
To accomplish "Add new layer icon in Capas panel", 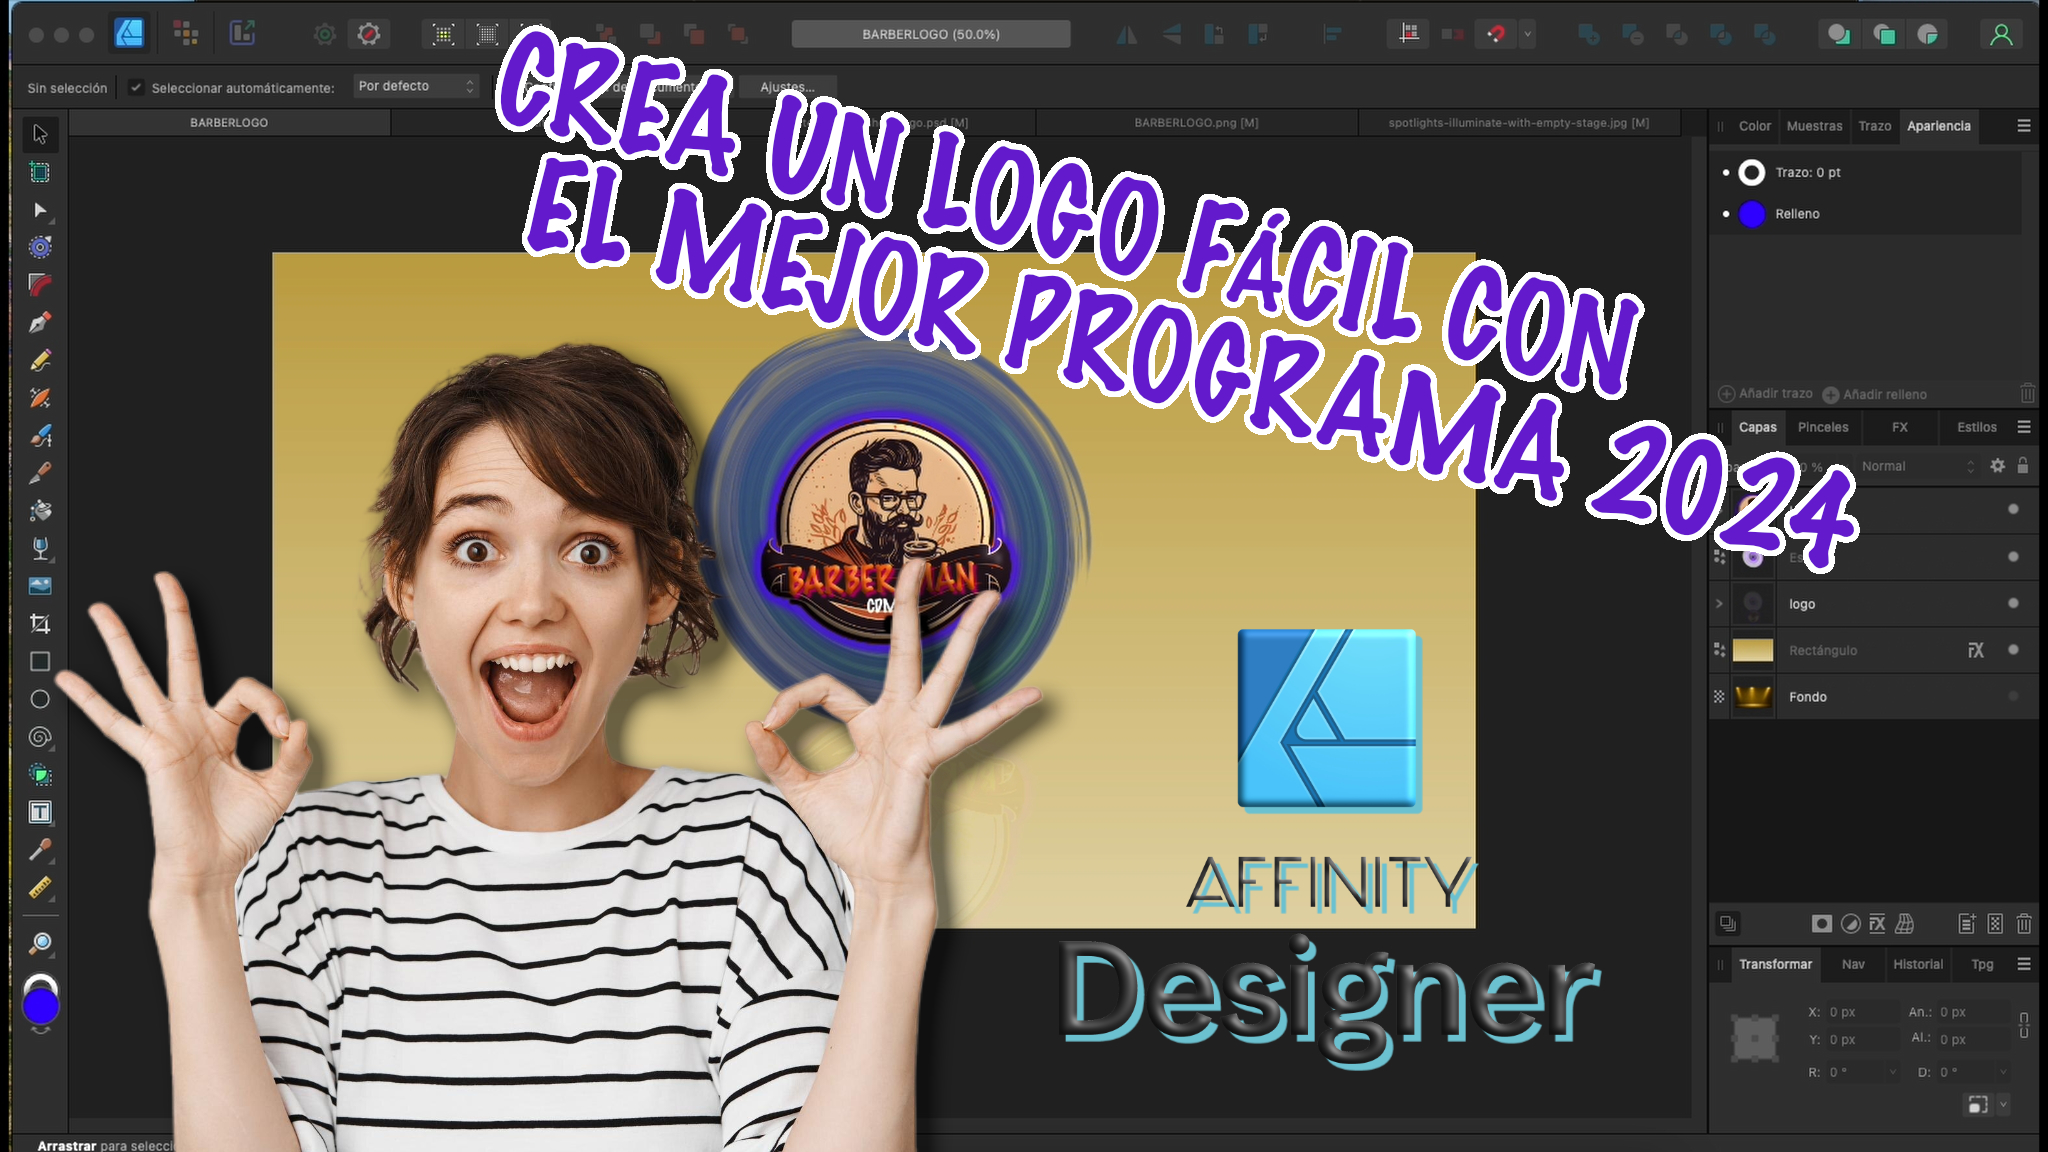I will (1967, 924).
